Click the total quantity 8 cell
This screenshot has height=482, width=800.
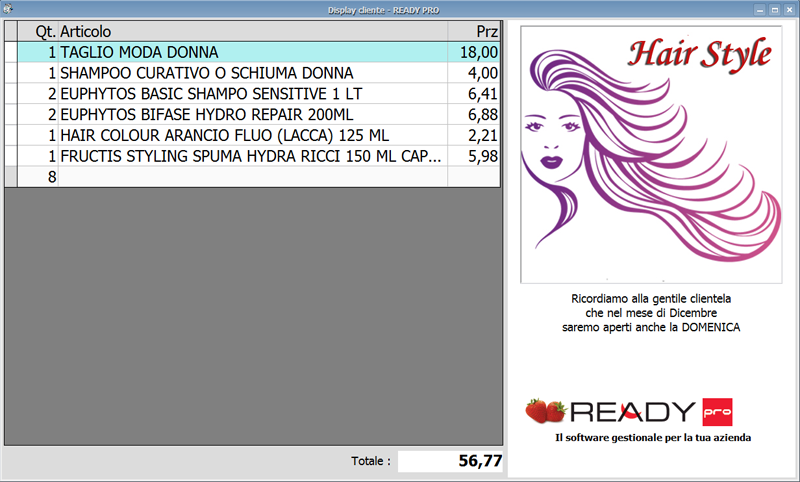[x=38, y=177]
